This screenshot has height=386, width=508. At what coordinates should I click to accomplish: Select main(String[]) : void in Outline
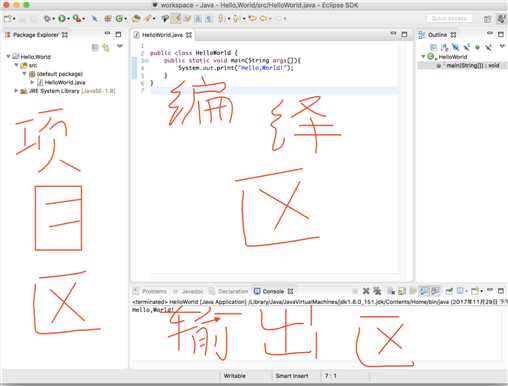click(469, 65)
